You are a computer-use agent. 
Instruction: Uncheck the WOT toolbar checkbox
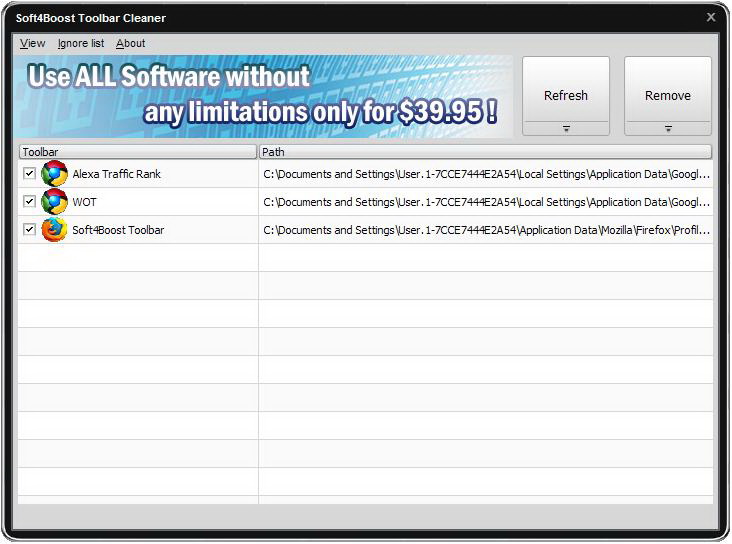29,202
